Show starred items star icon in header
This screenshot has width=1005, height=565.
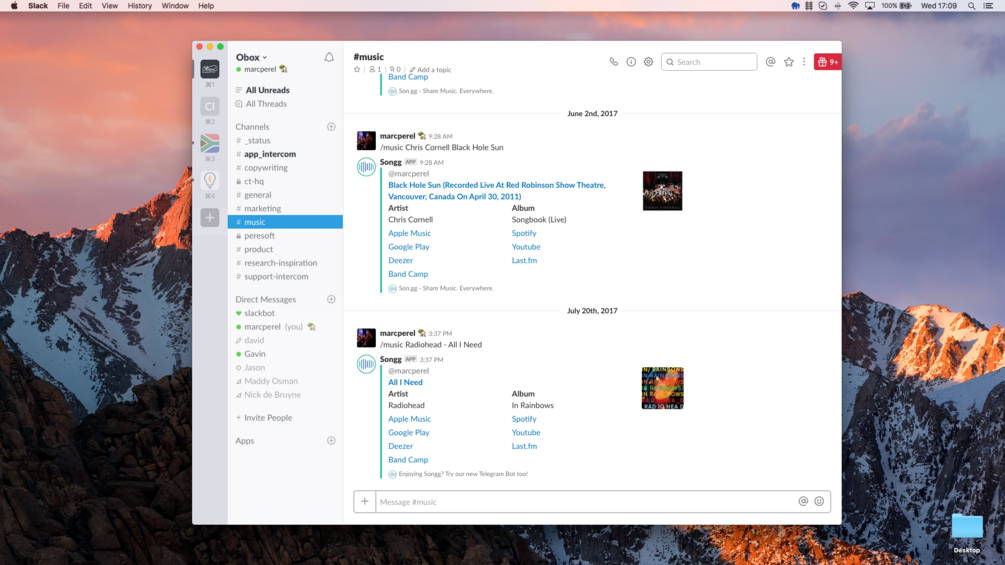coord(788,62)
